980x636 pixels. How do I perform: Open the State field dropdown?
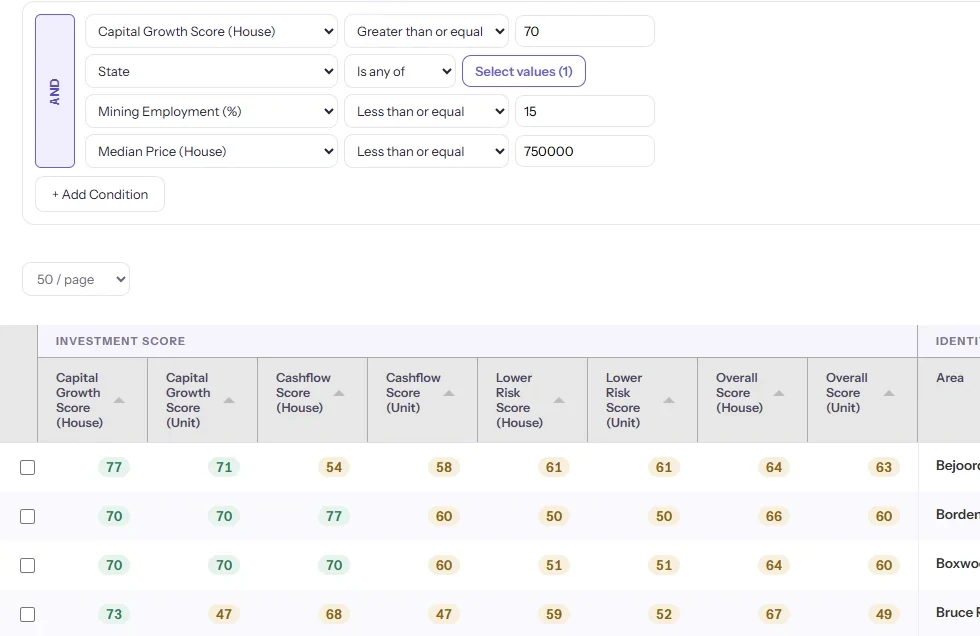tap(211, 71)
